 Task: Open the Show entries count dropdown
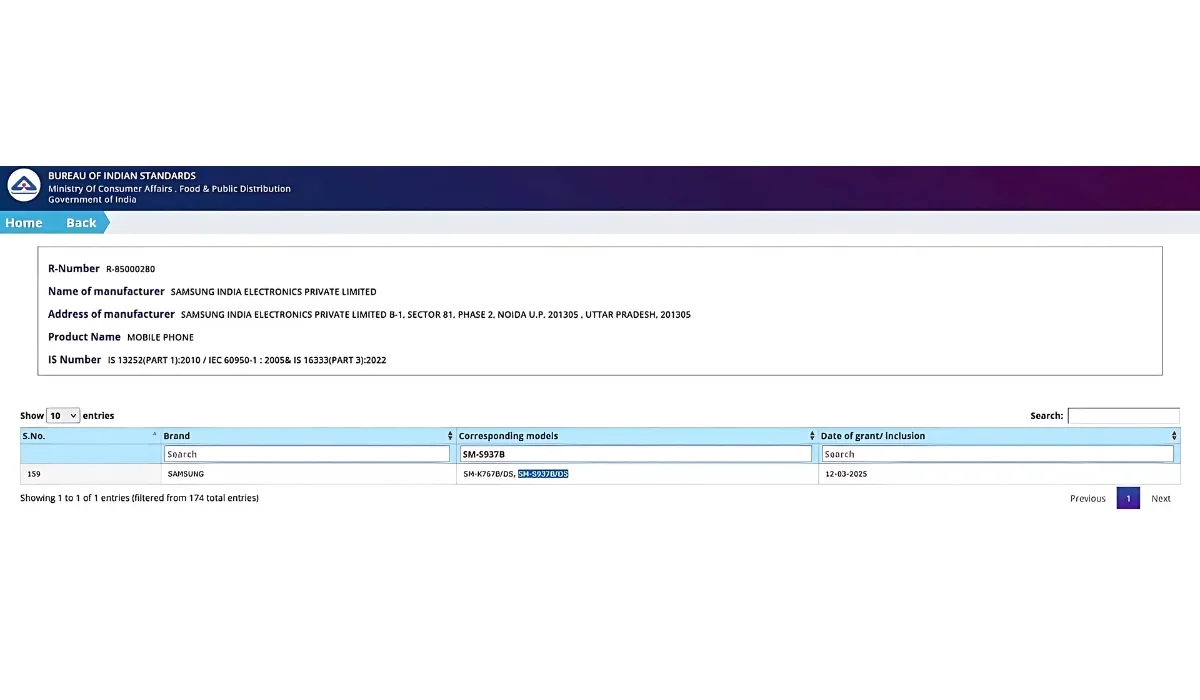coord(63,416)
